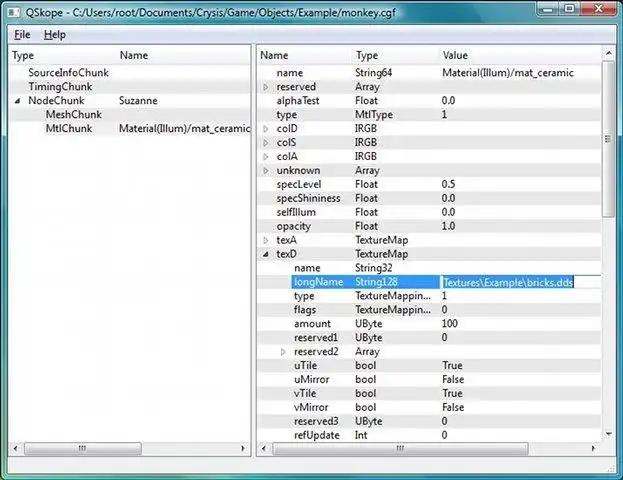This screenshot has height=480, width=623.
Task: Expand the texA TextureMap row
Action: (x=266, y=240)
